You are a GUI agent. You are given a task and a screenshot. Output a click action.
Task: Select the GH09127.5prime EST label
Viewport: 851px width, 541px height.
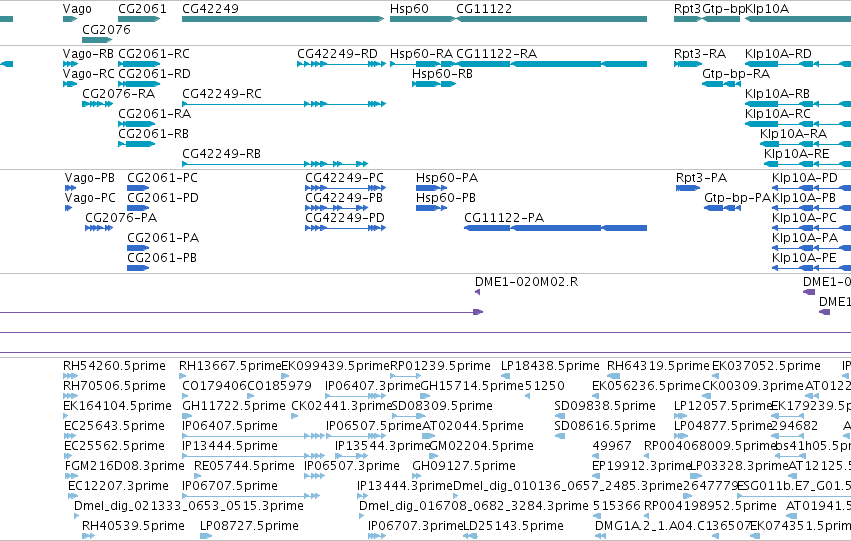click(464, 466)
